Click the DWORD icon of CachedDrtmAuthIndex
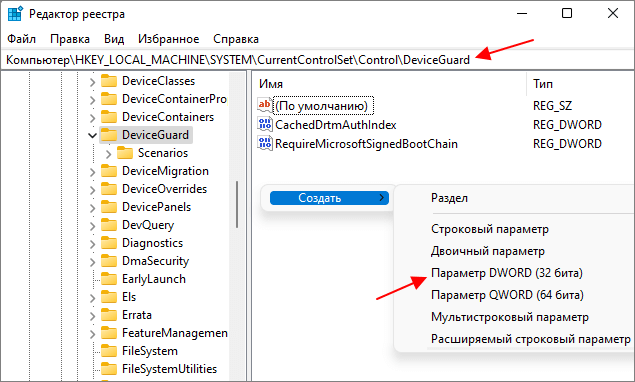This screenshot has height=382, width=635. [x=265, y=124]
